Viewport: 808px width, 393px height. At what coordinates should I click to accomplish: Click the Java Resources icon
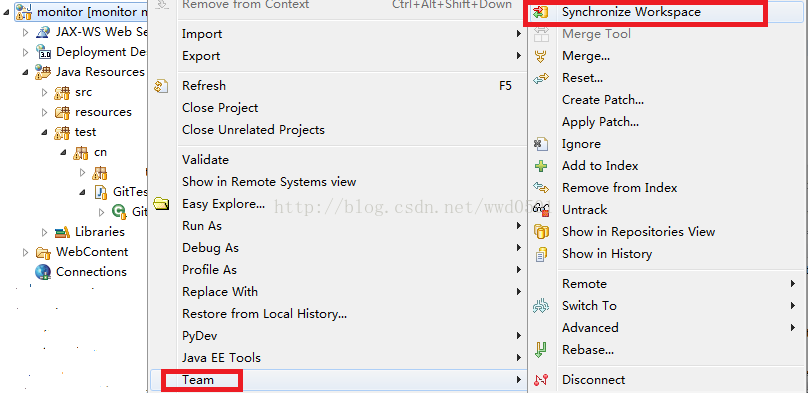coord(43,72)
